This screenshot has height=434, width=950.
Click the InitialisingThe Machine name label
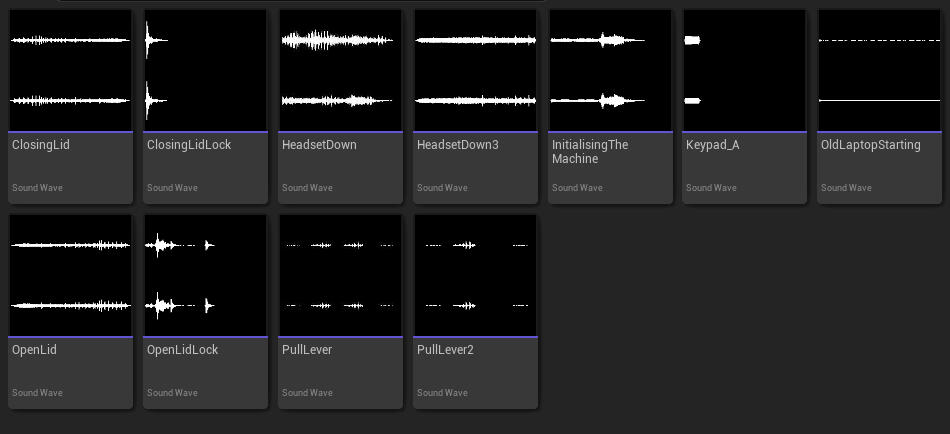tap(590, 152)
